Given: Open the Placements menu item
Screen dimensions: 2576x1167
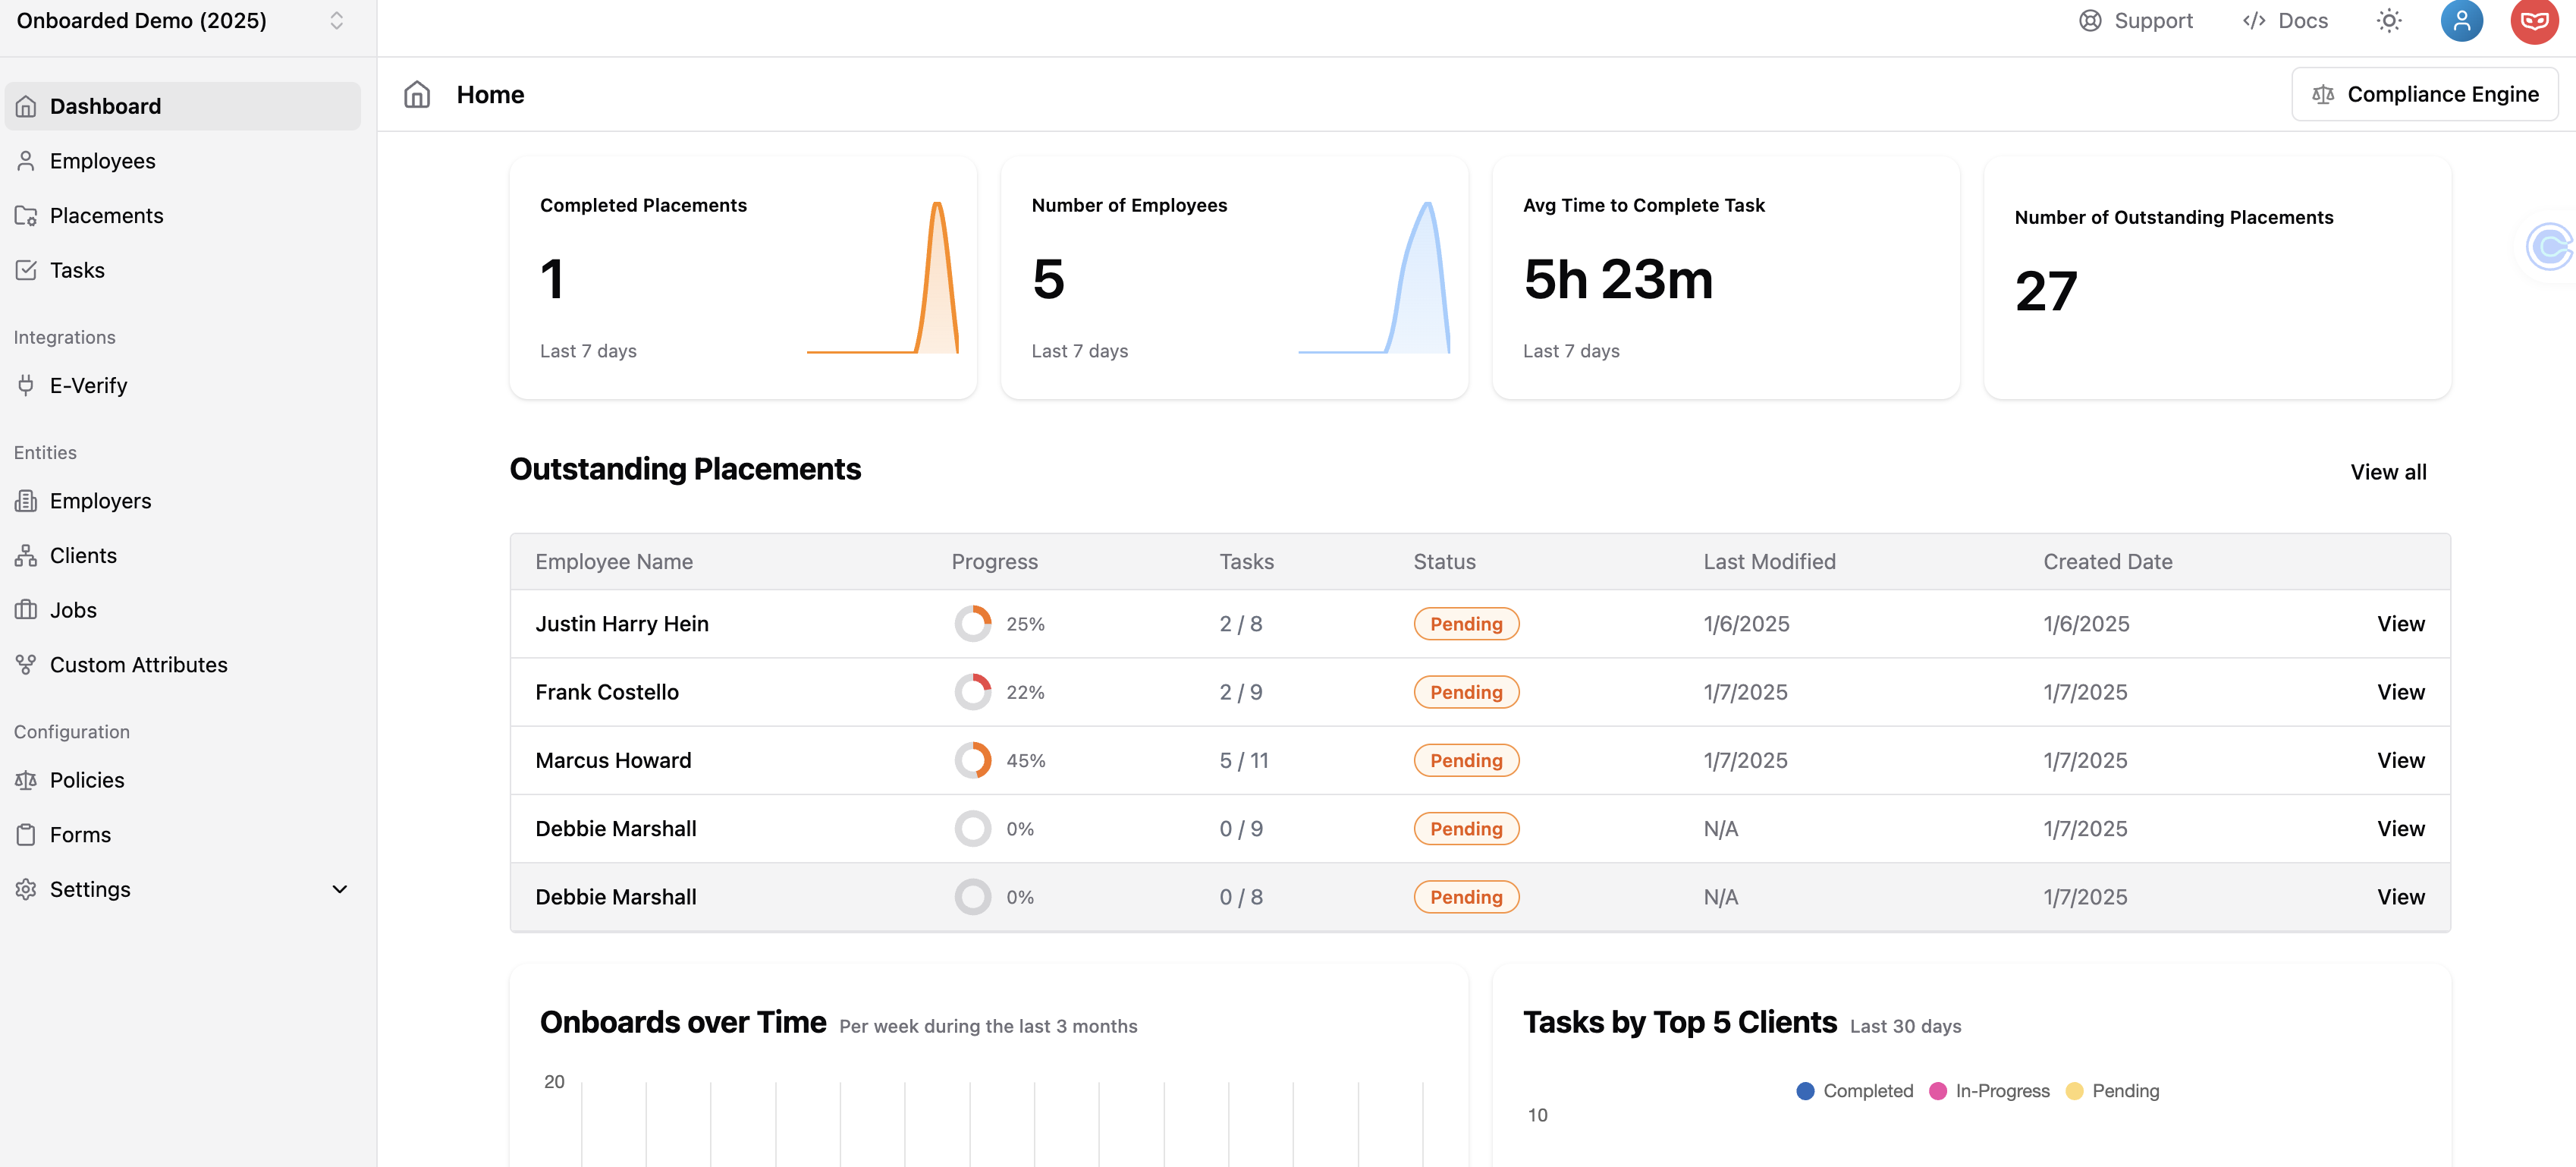Looking at the screenshot, I should [x=106, y=216].
